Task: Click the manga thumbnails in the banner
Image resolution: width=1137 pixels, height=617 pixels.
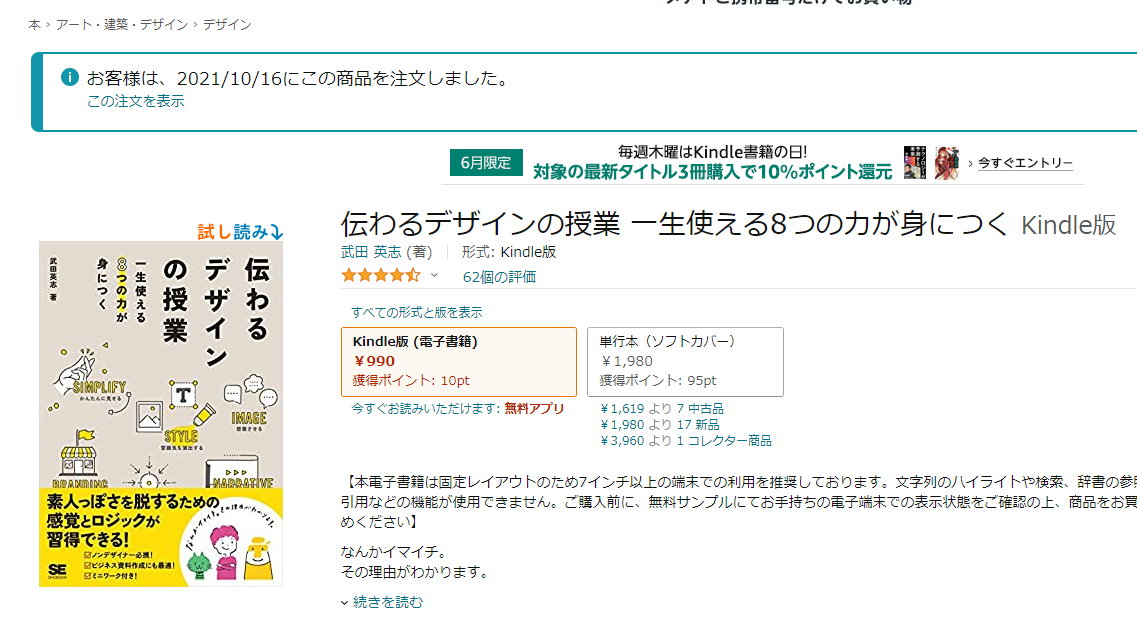Action: (x=932, y=162)
